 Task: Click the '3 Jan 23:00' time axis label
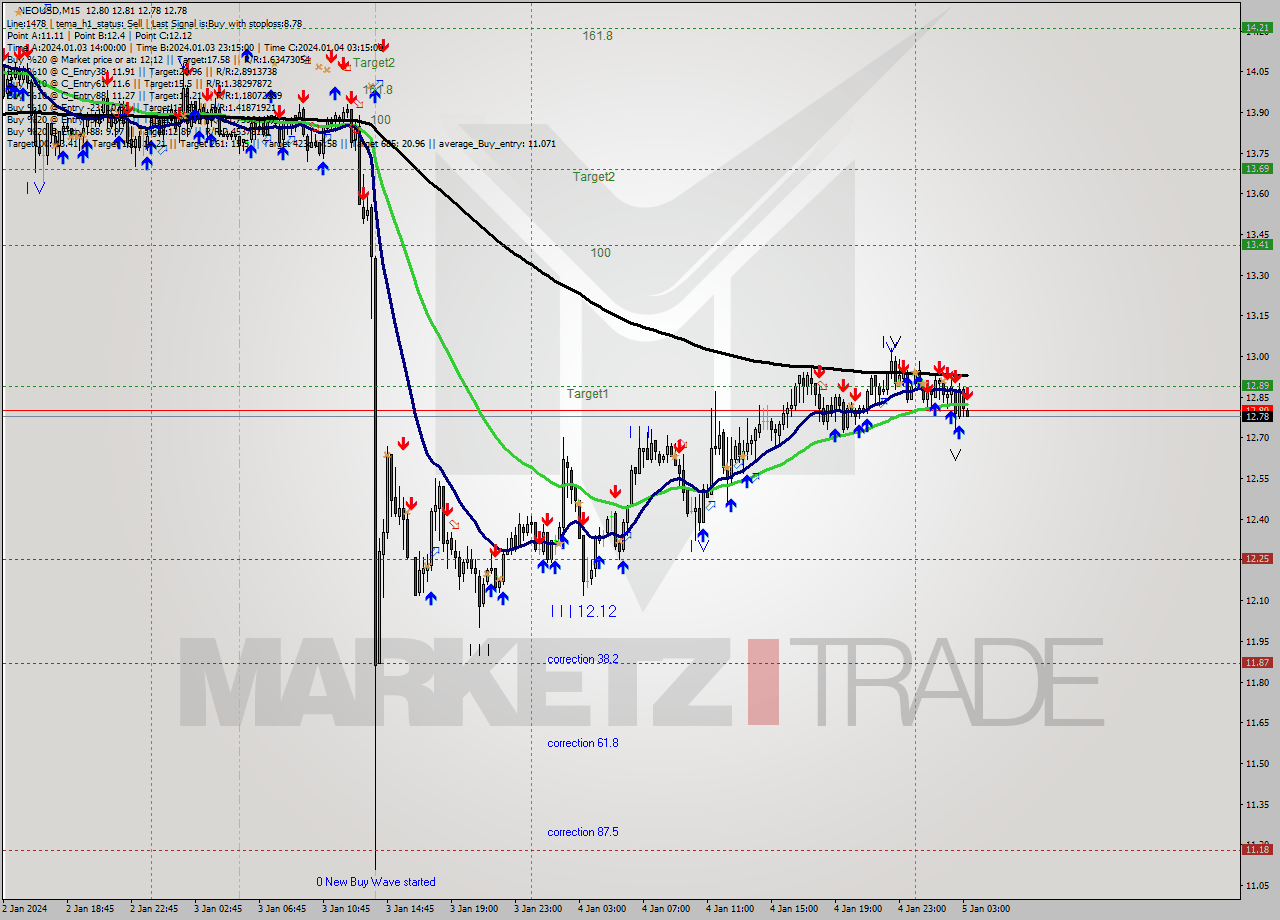pos(540,909)
